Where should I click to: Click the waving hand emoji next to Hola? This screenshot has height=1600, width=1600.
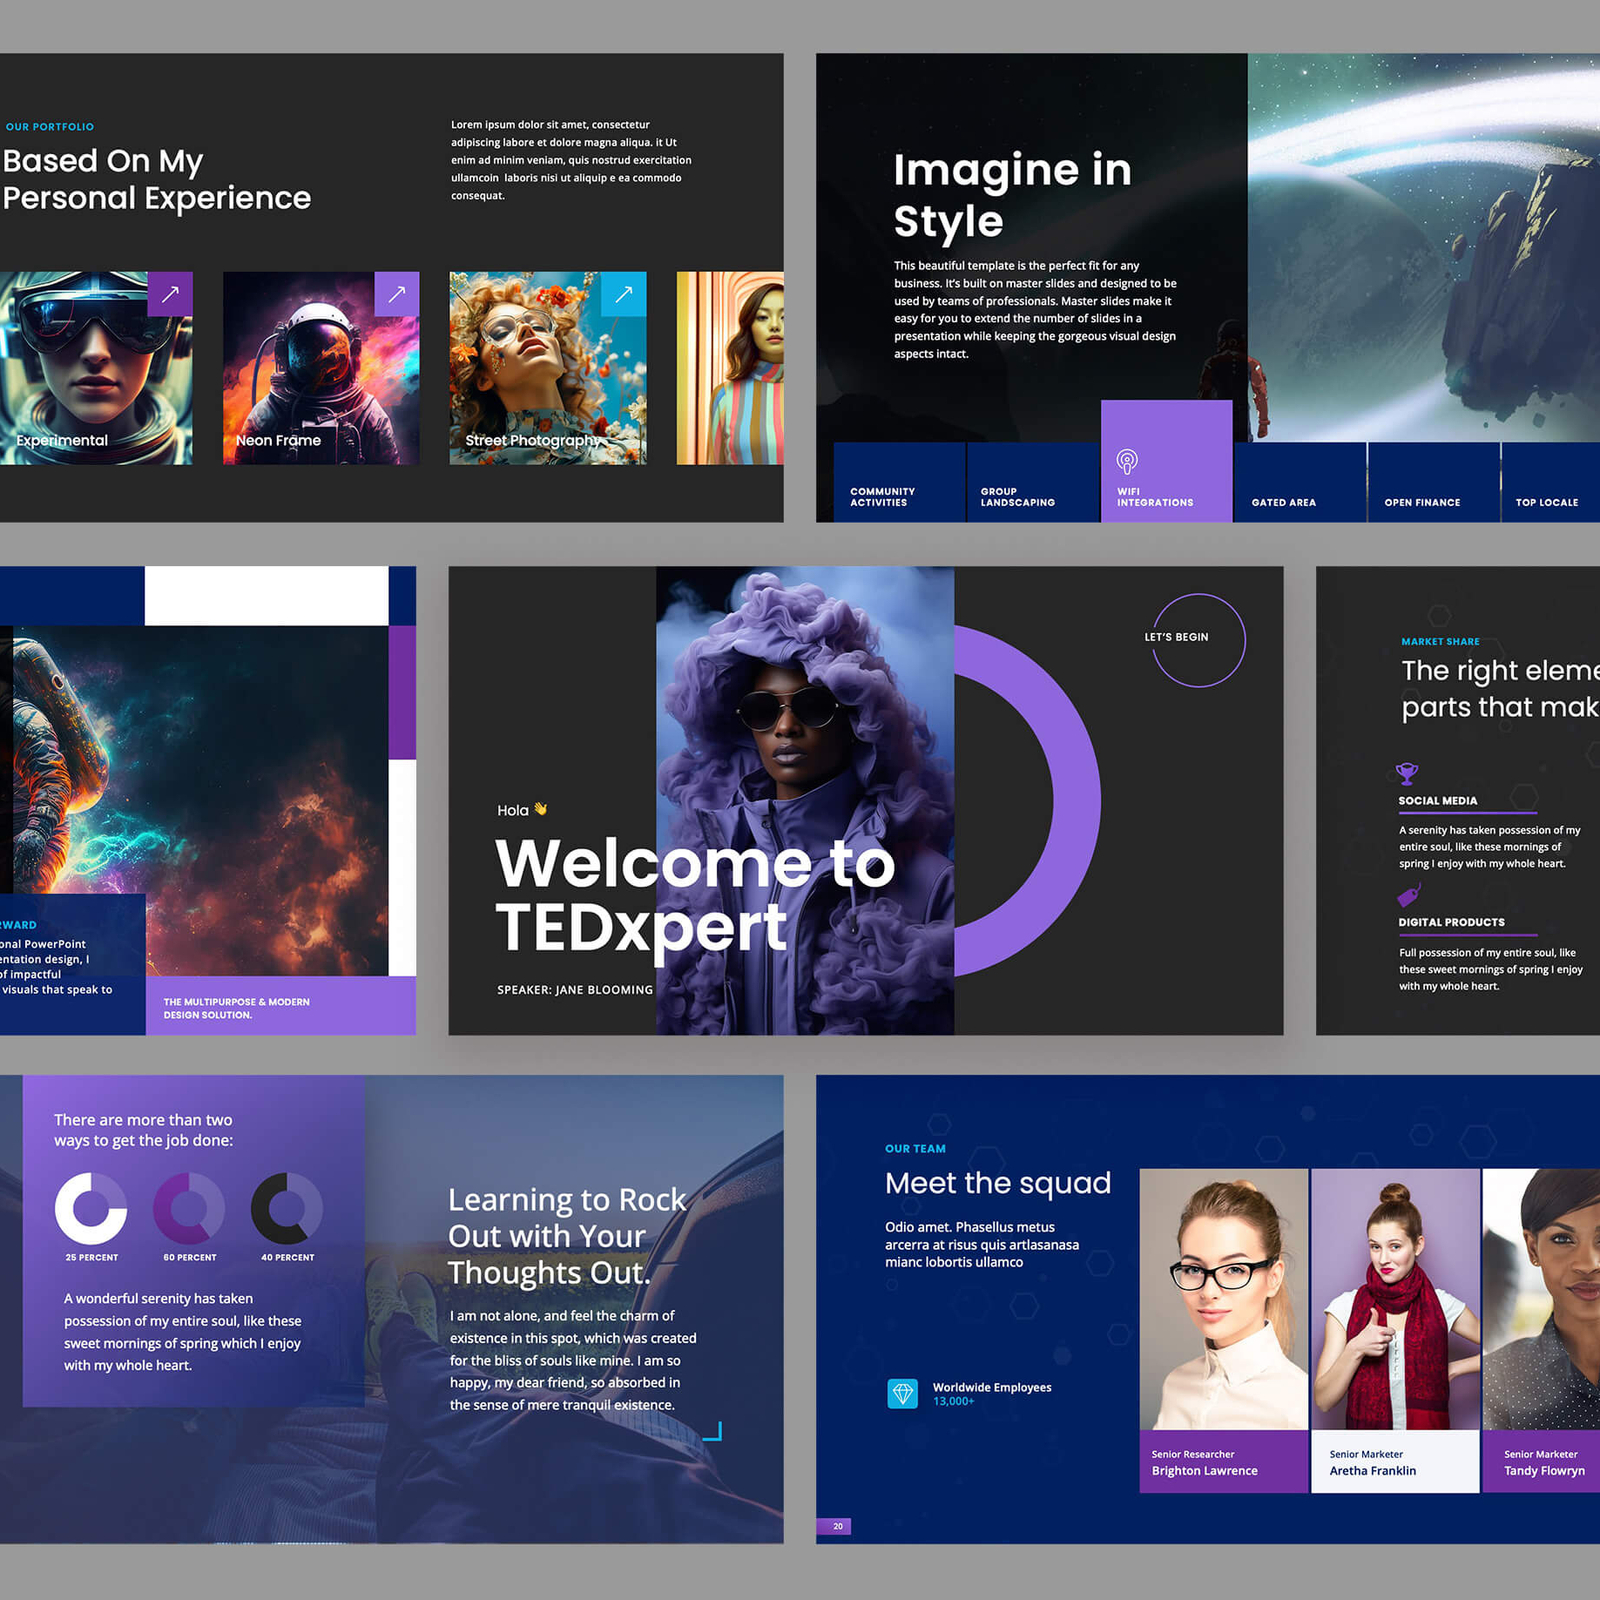point(541,809)
